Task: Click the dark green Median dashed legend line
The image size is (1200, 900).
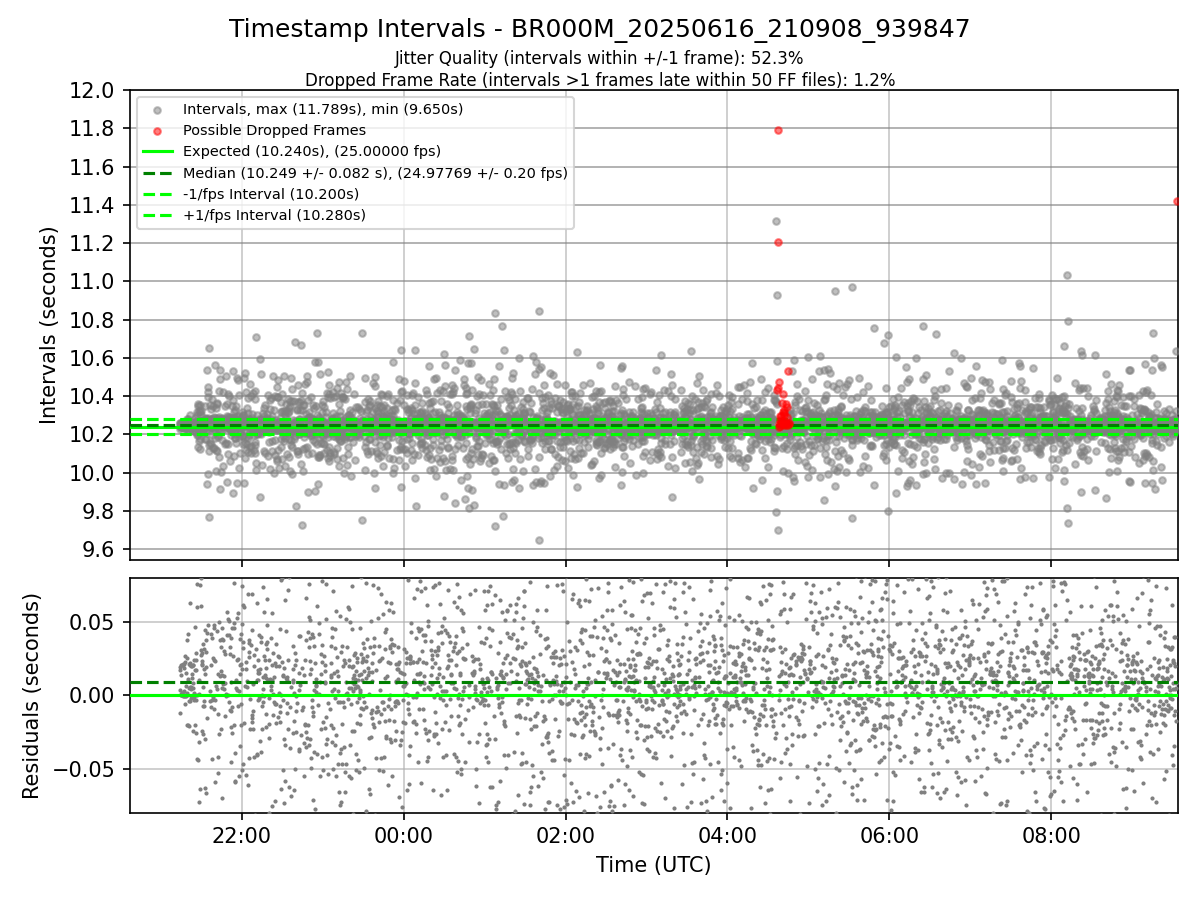Action: tap(157, 173)
